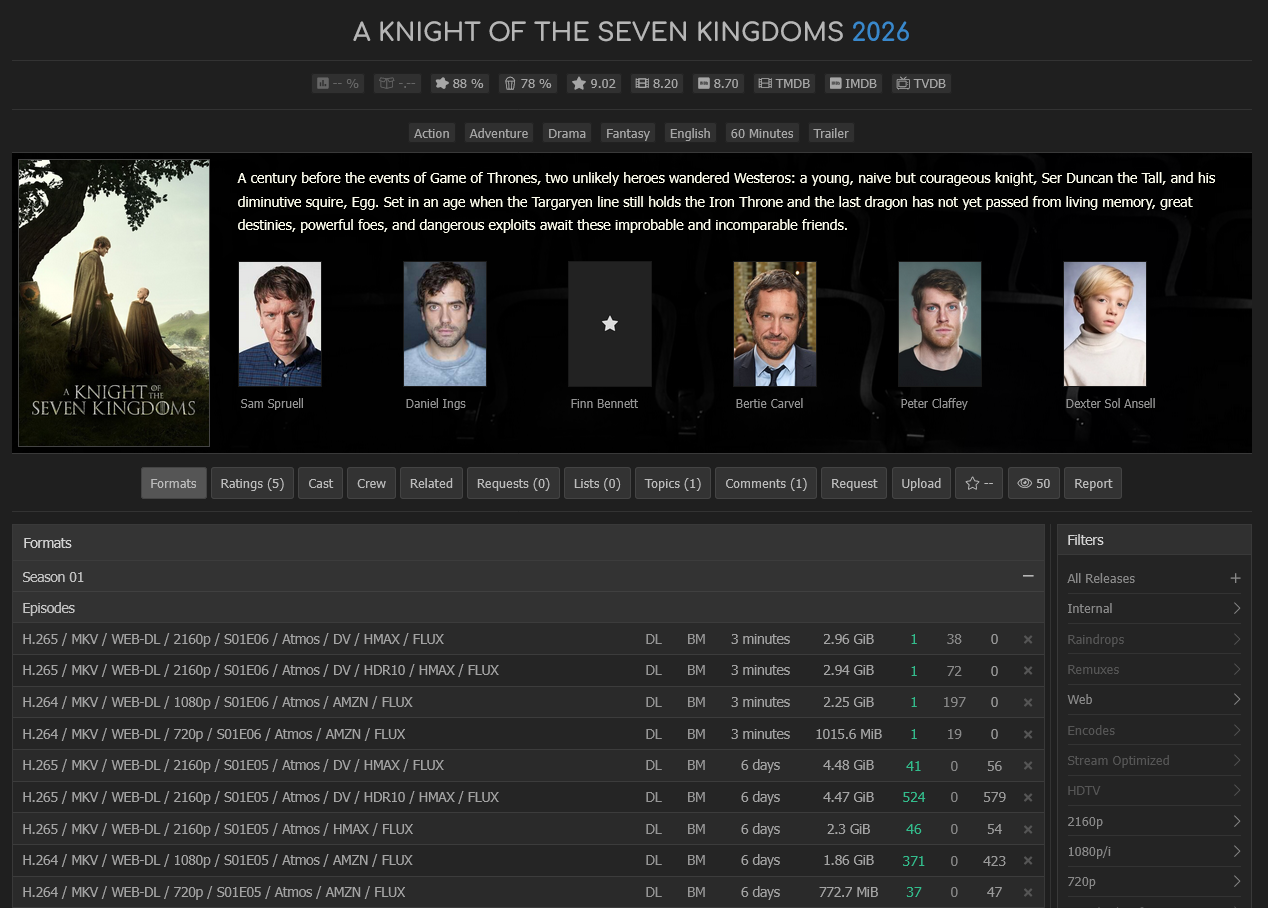Open Bertie Carvel's cast photo

pyautogui.click(x=775, y=324)
